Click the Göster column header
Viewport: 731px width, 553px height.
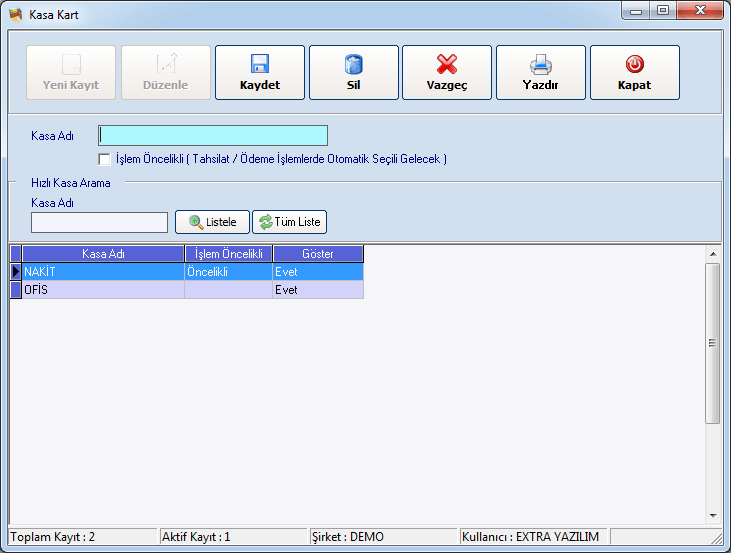point(318,254)
